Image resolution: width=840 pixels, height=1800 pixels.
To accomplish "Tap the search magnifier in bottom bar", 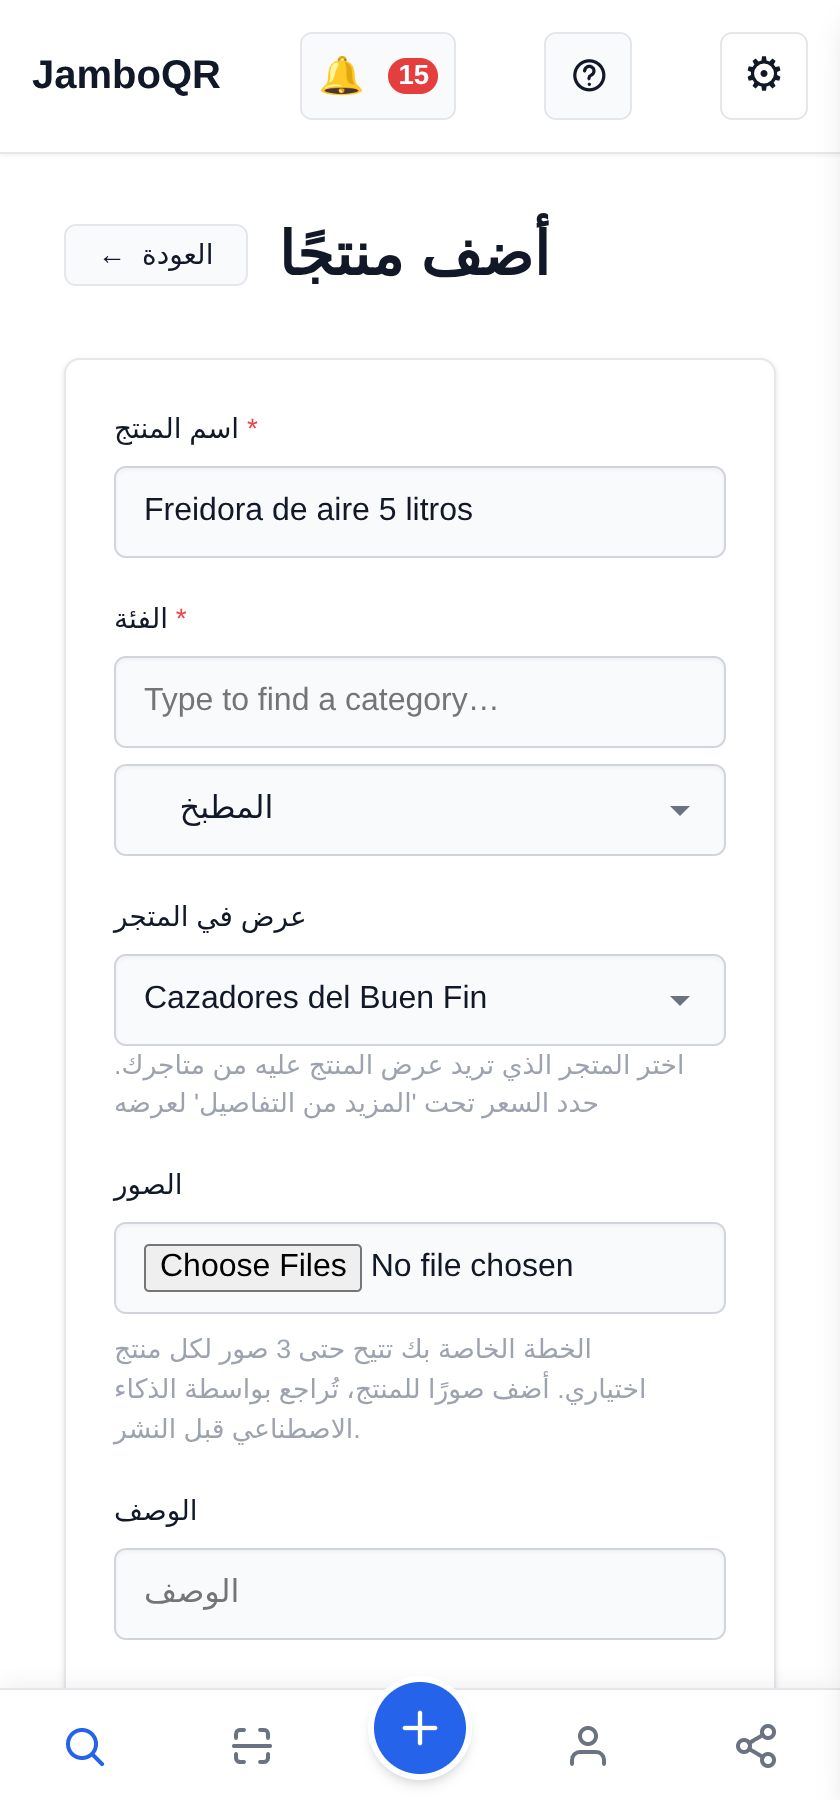I will pos(84,1746).
